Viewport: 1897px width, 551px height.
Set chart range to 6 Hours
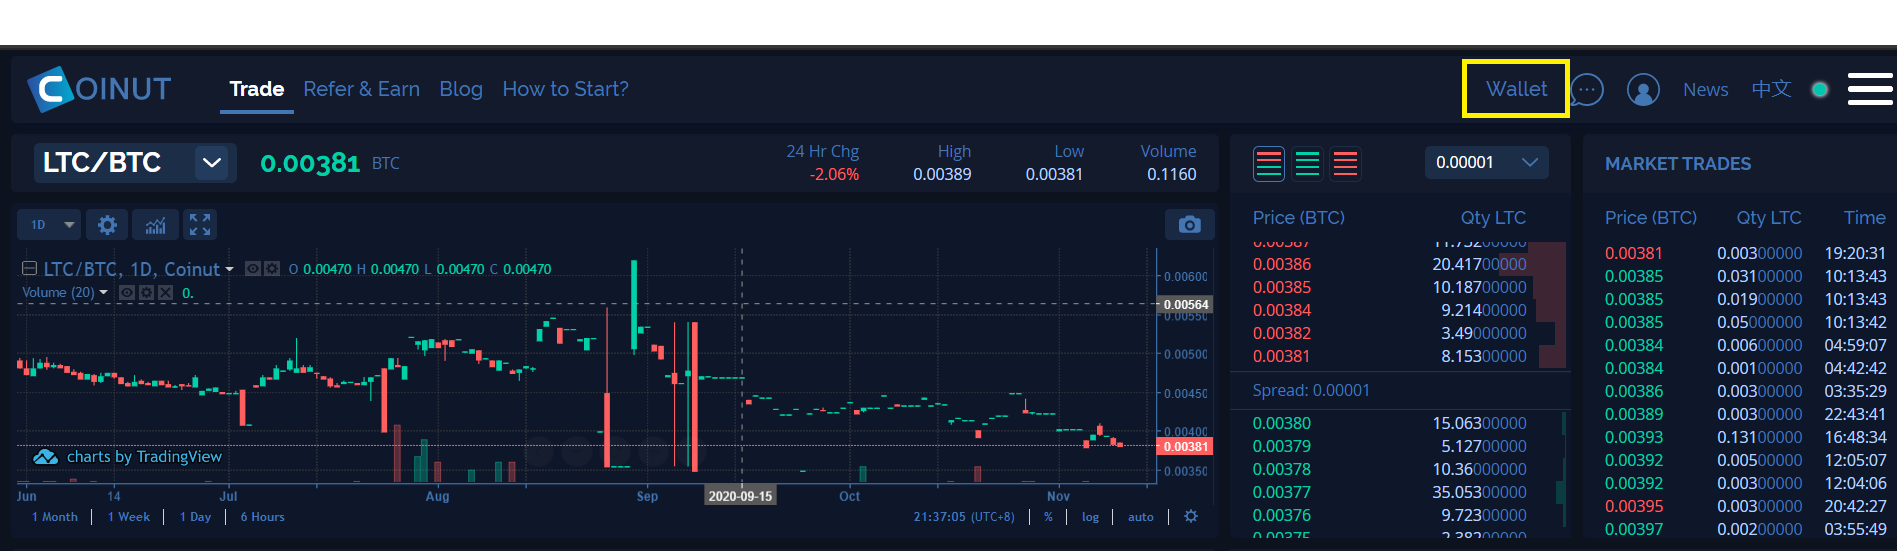point(262,517)
